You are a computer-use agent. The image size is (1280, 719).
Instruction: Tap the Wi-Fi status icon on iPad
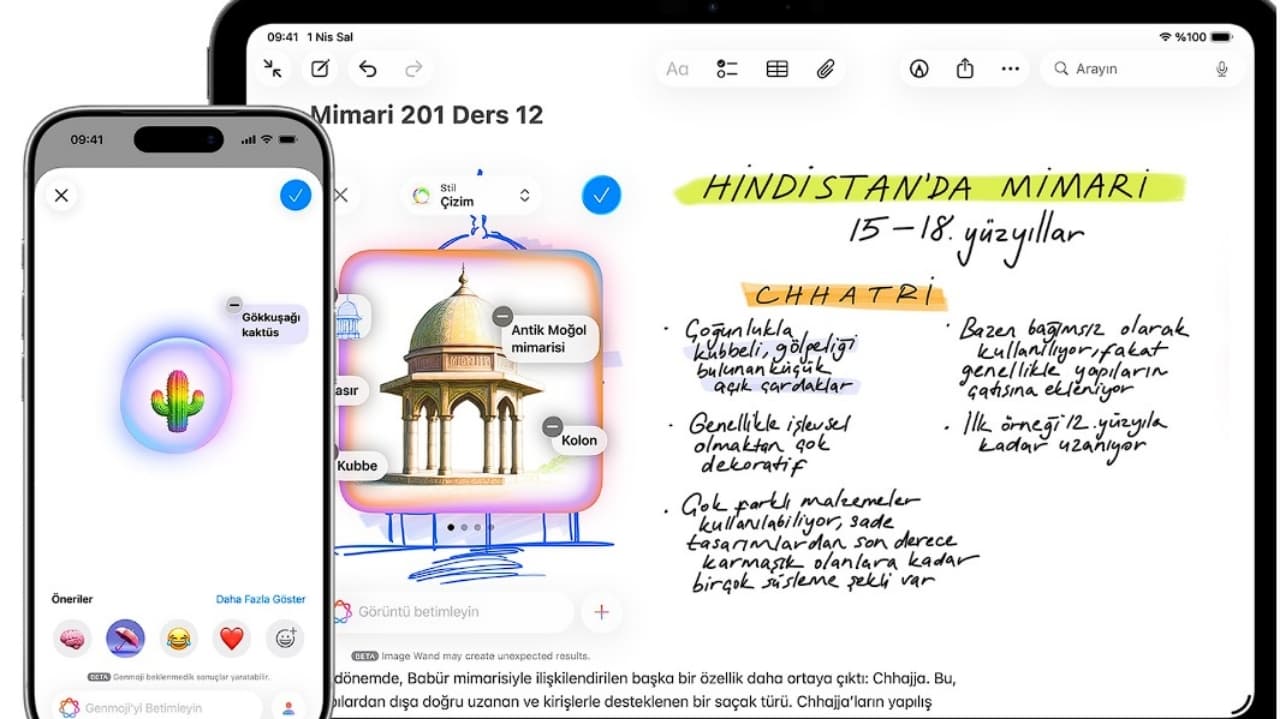point(1165,37)
